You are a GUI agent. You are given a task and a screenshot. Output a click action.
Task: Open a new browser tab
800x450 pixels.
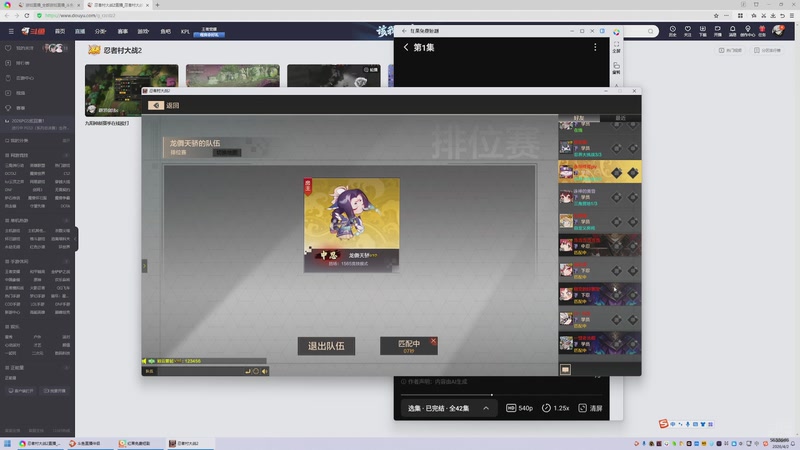click(157, 5)
